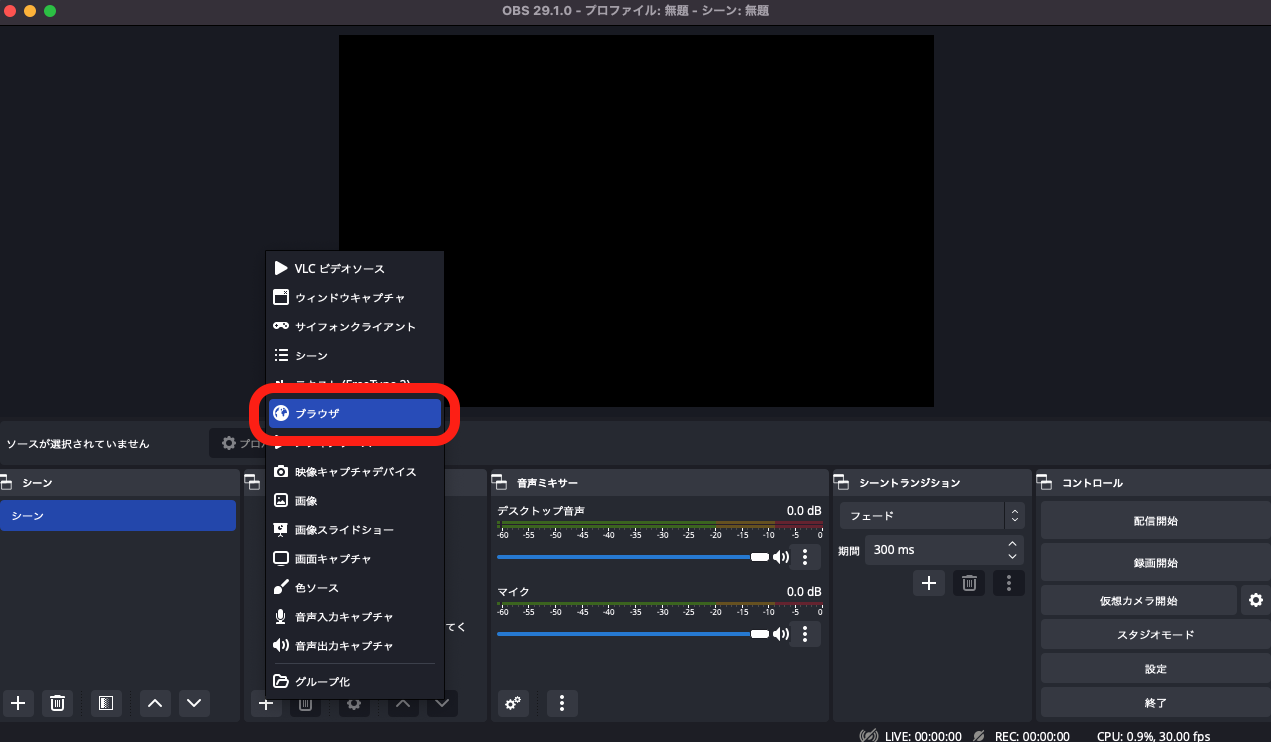Open advanced audio properties gears icon in 音声ミキサー
1271x742 pixels.
point(513,703)
